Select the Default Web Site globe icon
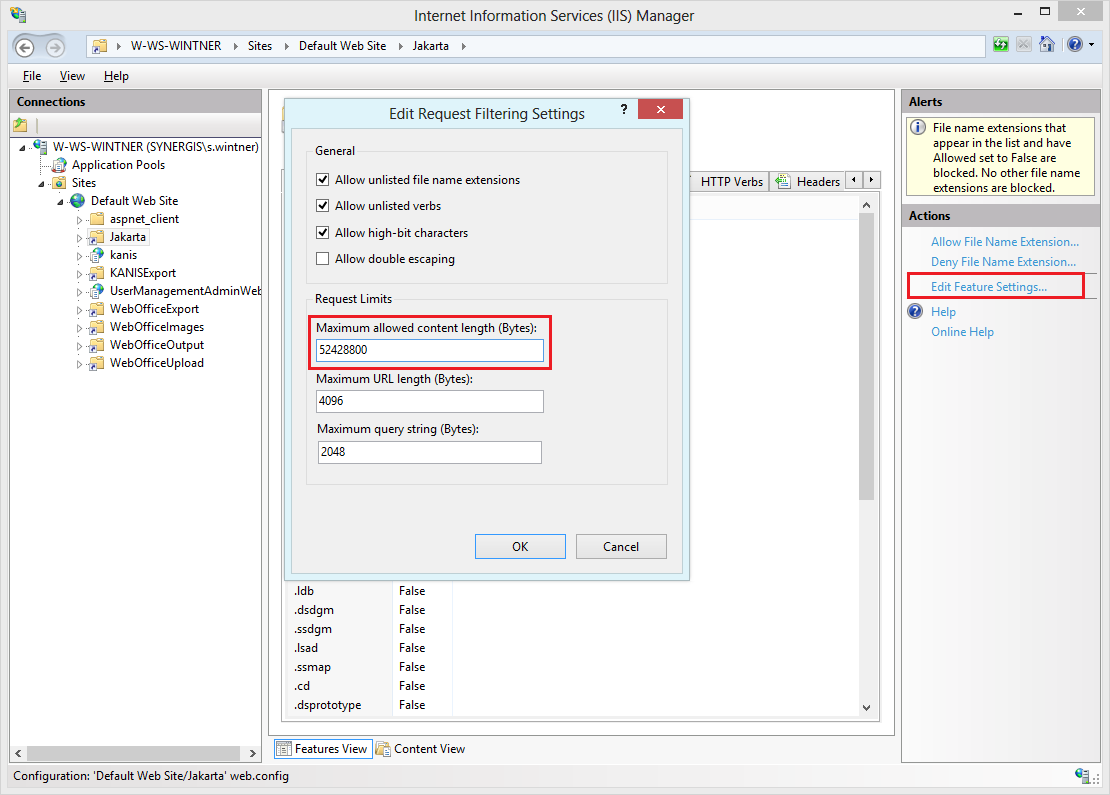The image size is (1110, 795). [77, 200]
